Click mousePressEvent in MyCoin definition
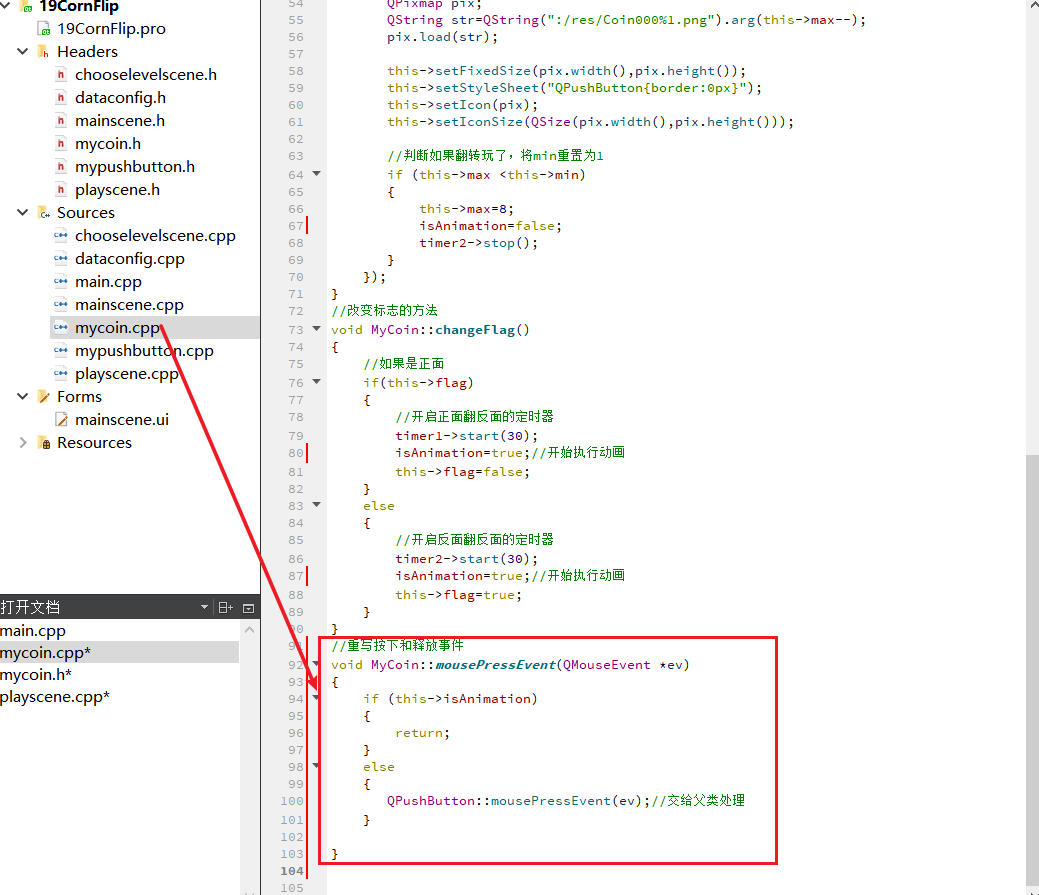The image size is (1039, 895). tap(496, 664)
